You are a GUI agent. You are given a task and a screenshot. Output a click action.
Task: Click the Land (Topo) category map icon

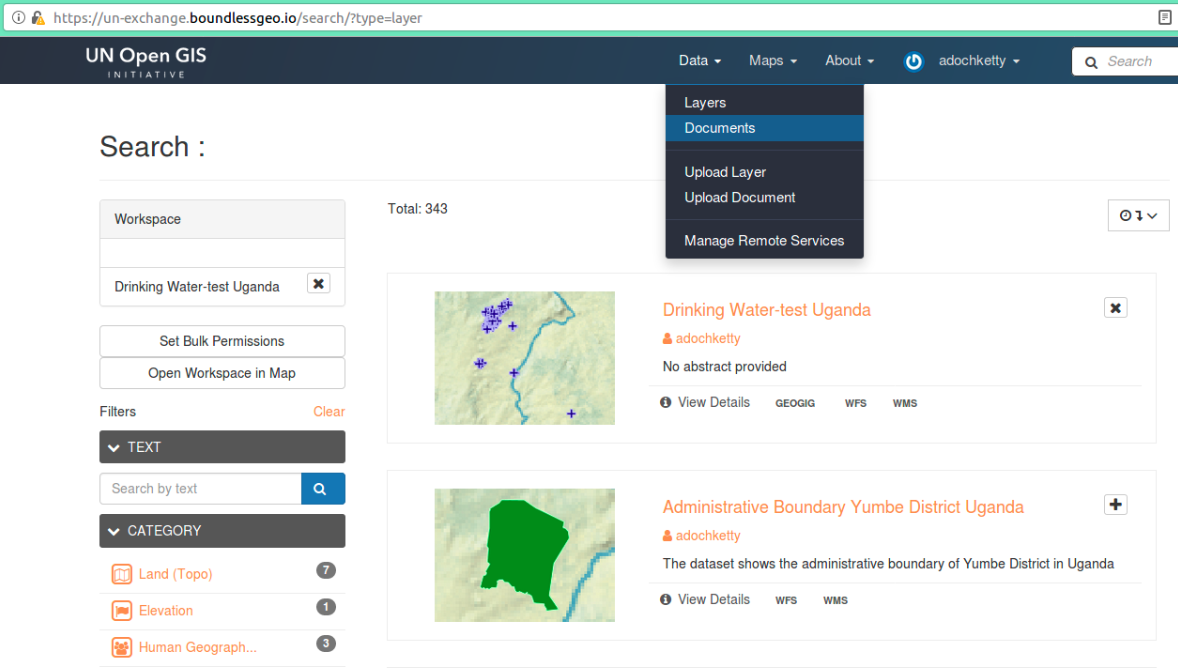pos(122,574)
